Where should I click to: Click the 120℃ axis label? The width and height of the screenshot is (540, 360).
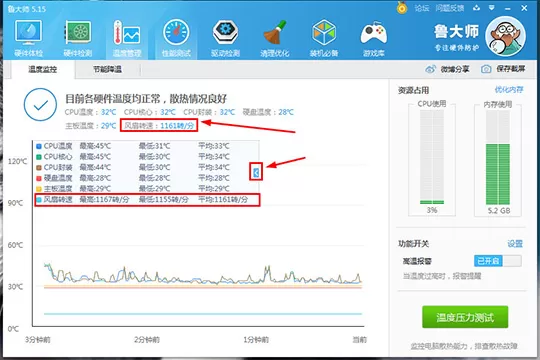point(17,162)
